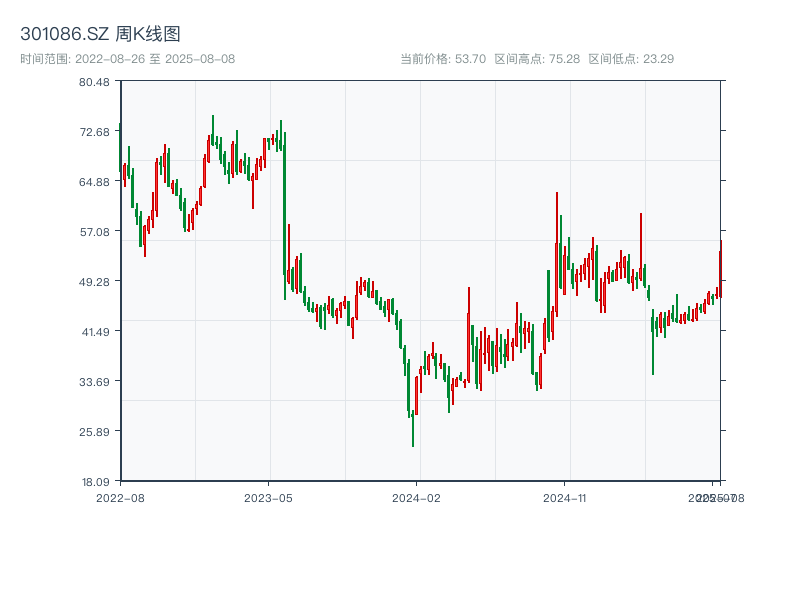The image size is (800, 600).
Task: Click the 41.49 price axis label
Action: point(94,332)
